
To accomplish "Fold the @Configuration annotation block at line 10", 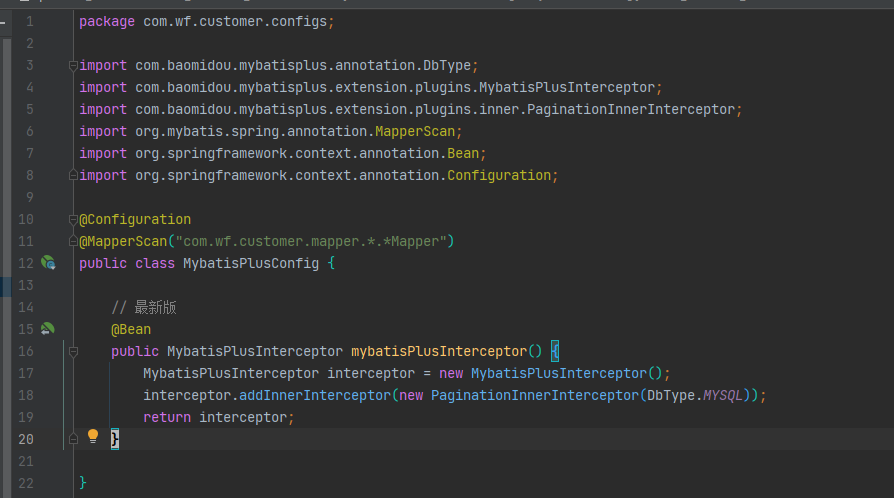I will point(72,219).
